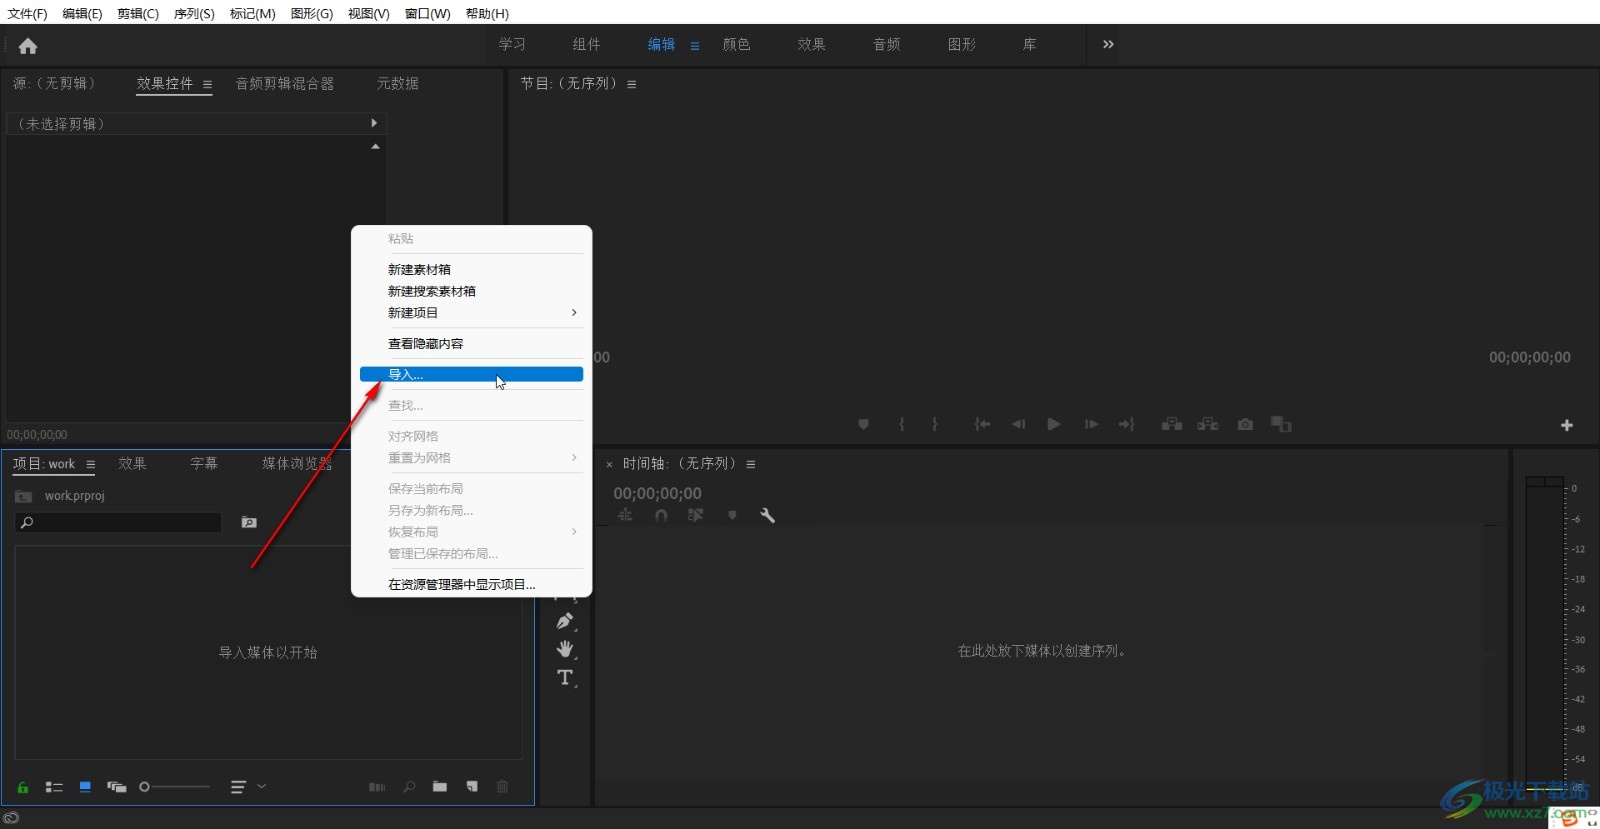Open 字幕 tab in project panel
The image size is (1600, 829).
point(204,464)
